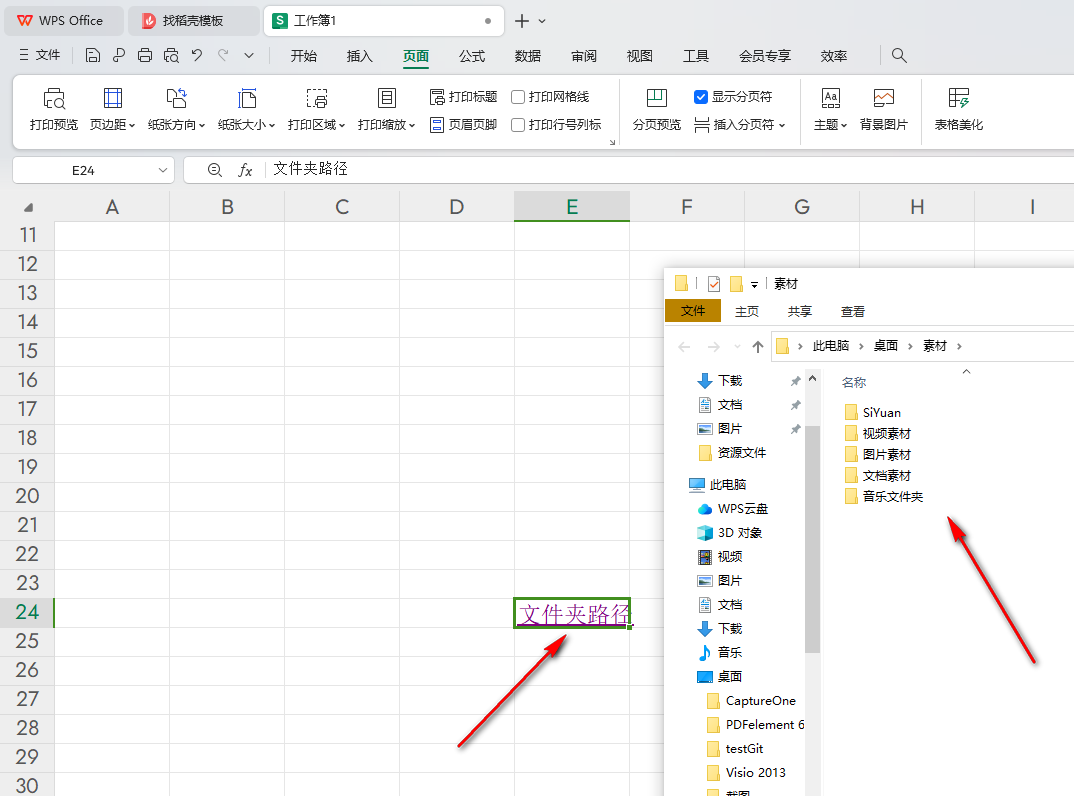1074x796 pixels.
Task: Switch to 找稻壳模板 tab
Action: (193, 21)
